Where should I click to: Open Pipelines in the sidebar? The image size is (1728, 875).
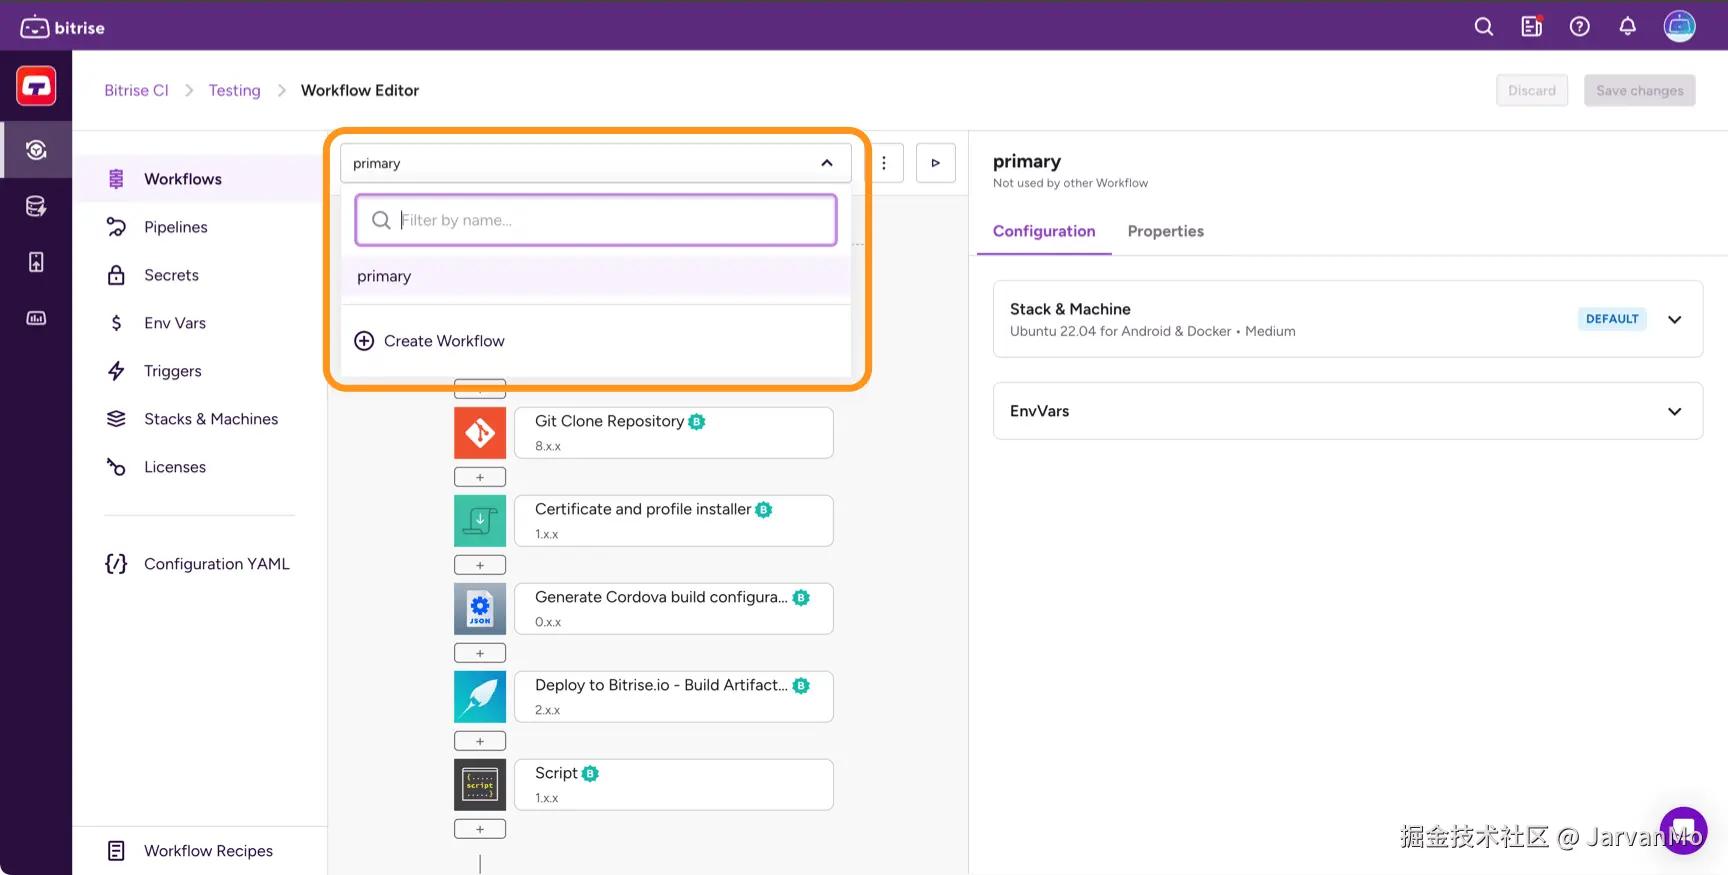click(175, 227)
